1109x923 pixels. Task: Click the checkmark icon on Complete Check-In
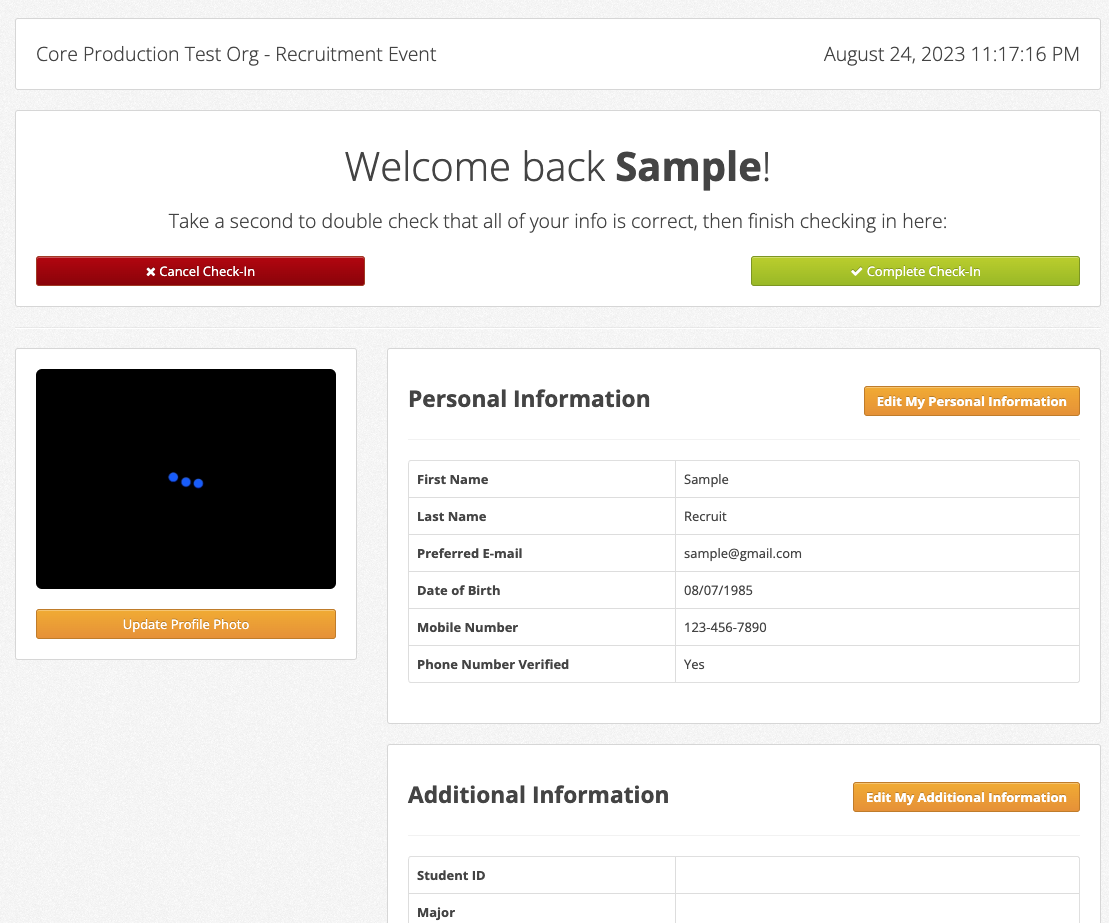point(857,272)
